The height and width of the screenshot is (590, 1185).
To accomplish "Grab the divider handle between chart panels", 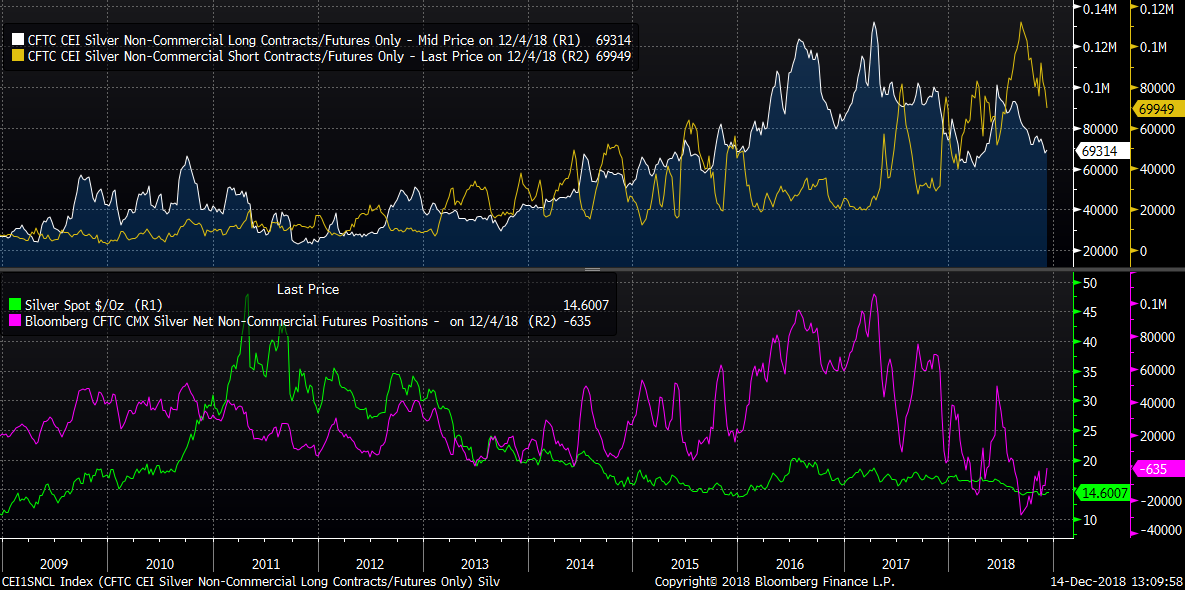I will click(x=592, y=269).
